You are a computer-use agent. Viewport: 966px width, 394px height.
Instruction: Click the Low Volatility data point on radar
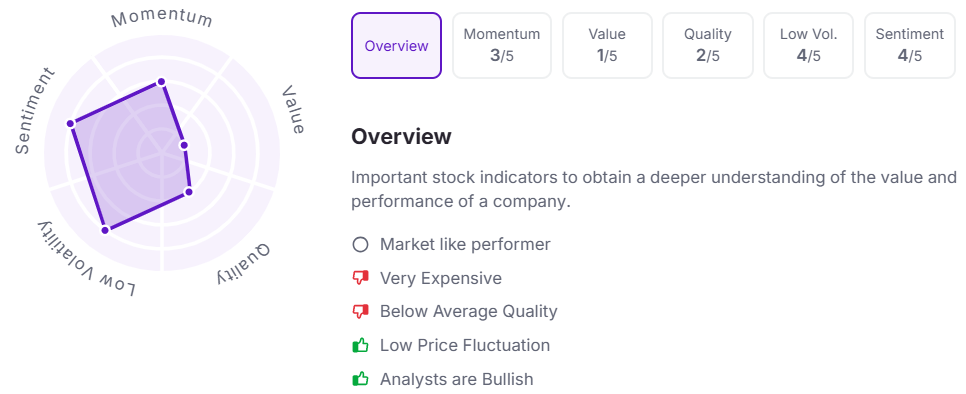(x=105, y=230)
